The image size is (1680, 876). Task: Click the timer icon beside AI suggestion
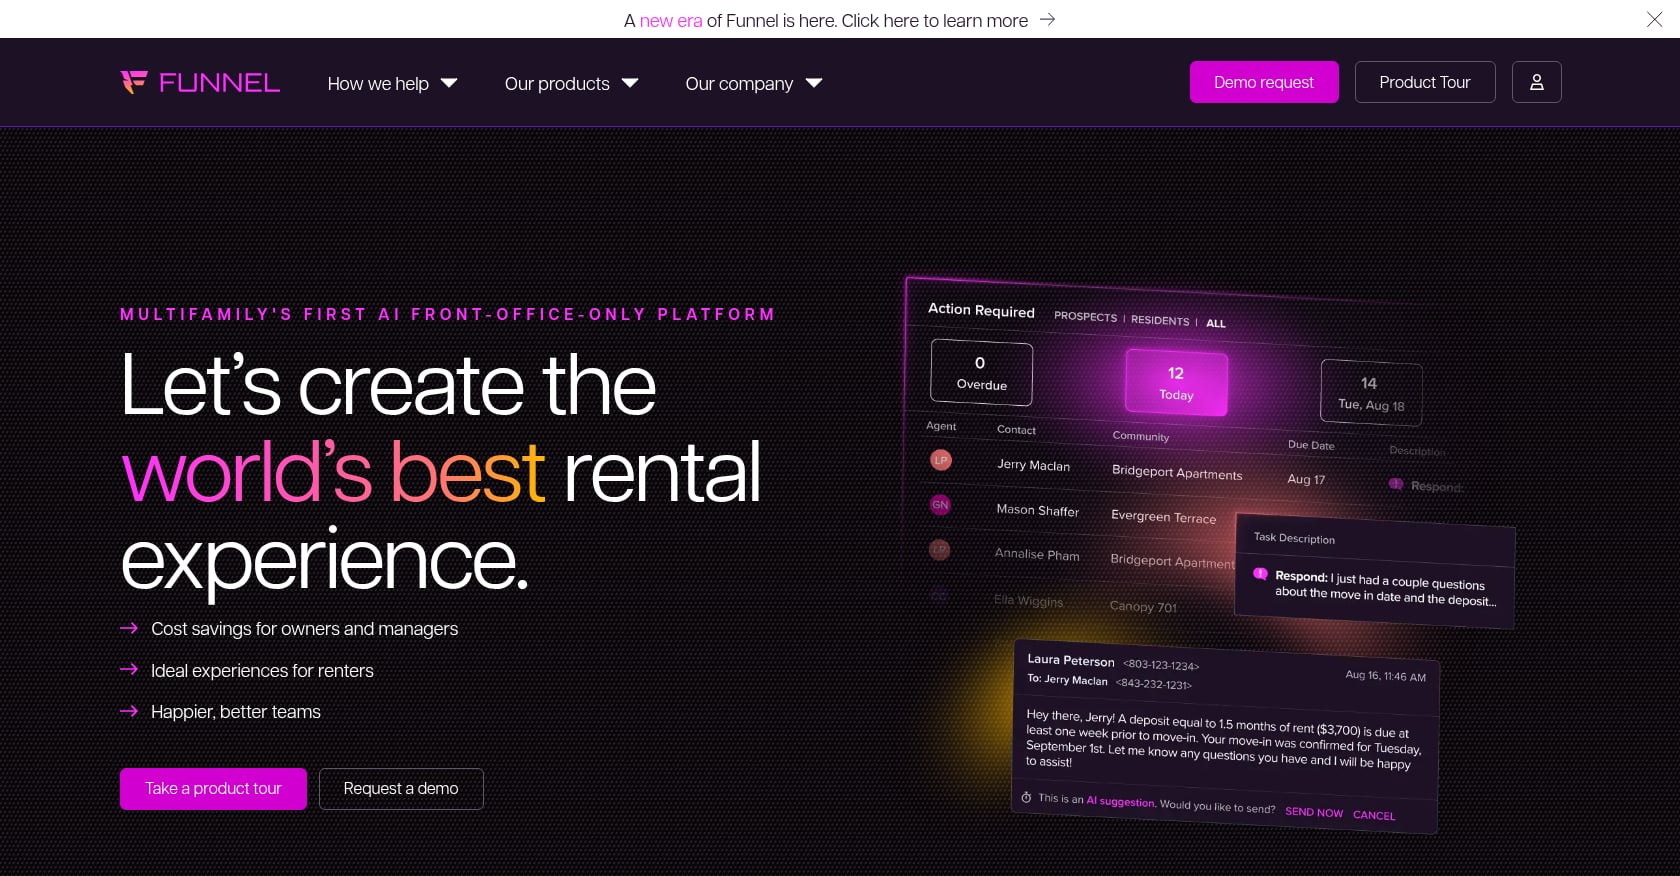coord(1026,797)
